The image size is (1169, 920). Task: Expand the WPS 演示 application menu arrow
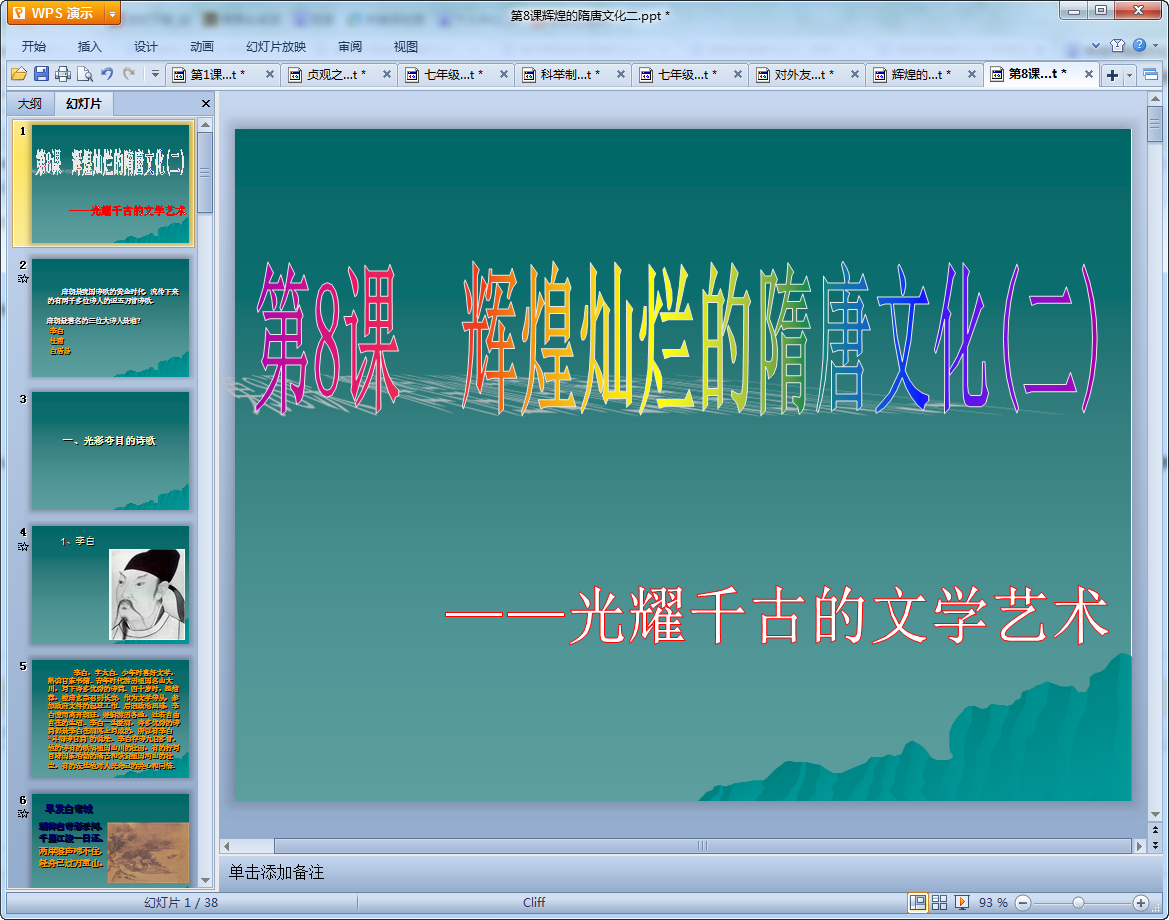pos(112,13)
